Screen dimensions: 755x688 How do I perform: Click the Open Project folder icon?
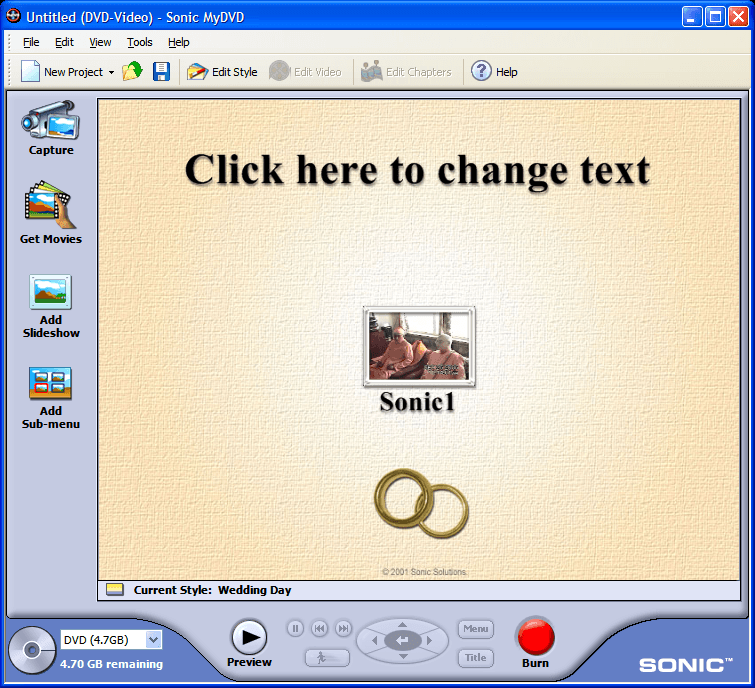132,71
